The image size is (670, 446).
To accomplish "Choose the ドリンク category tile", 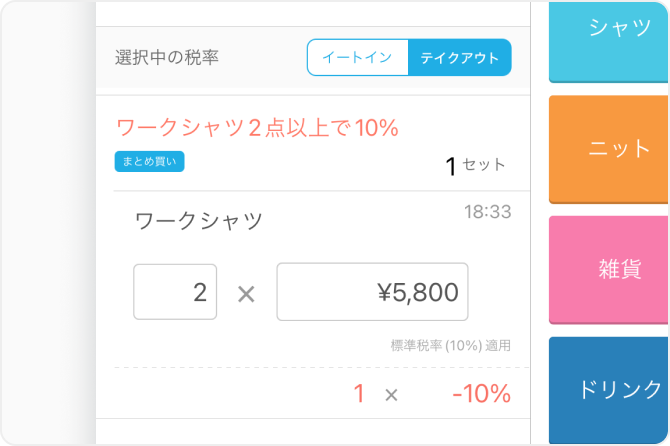I will tap(610, 389).
